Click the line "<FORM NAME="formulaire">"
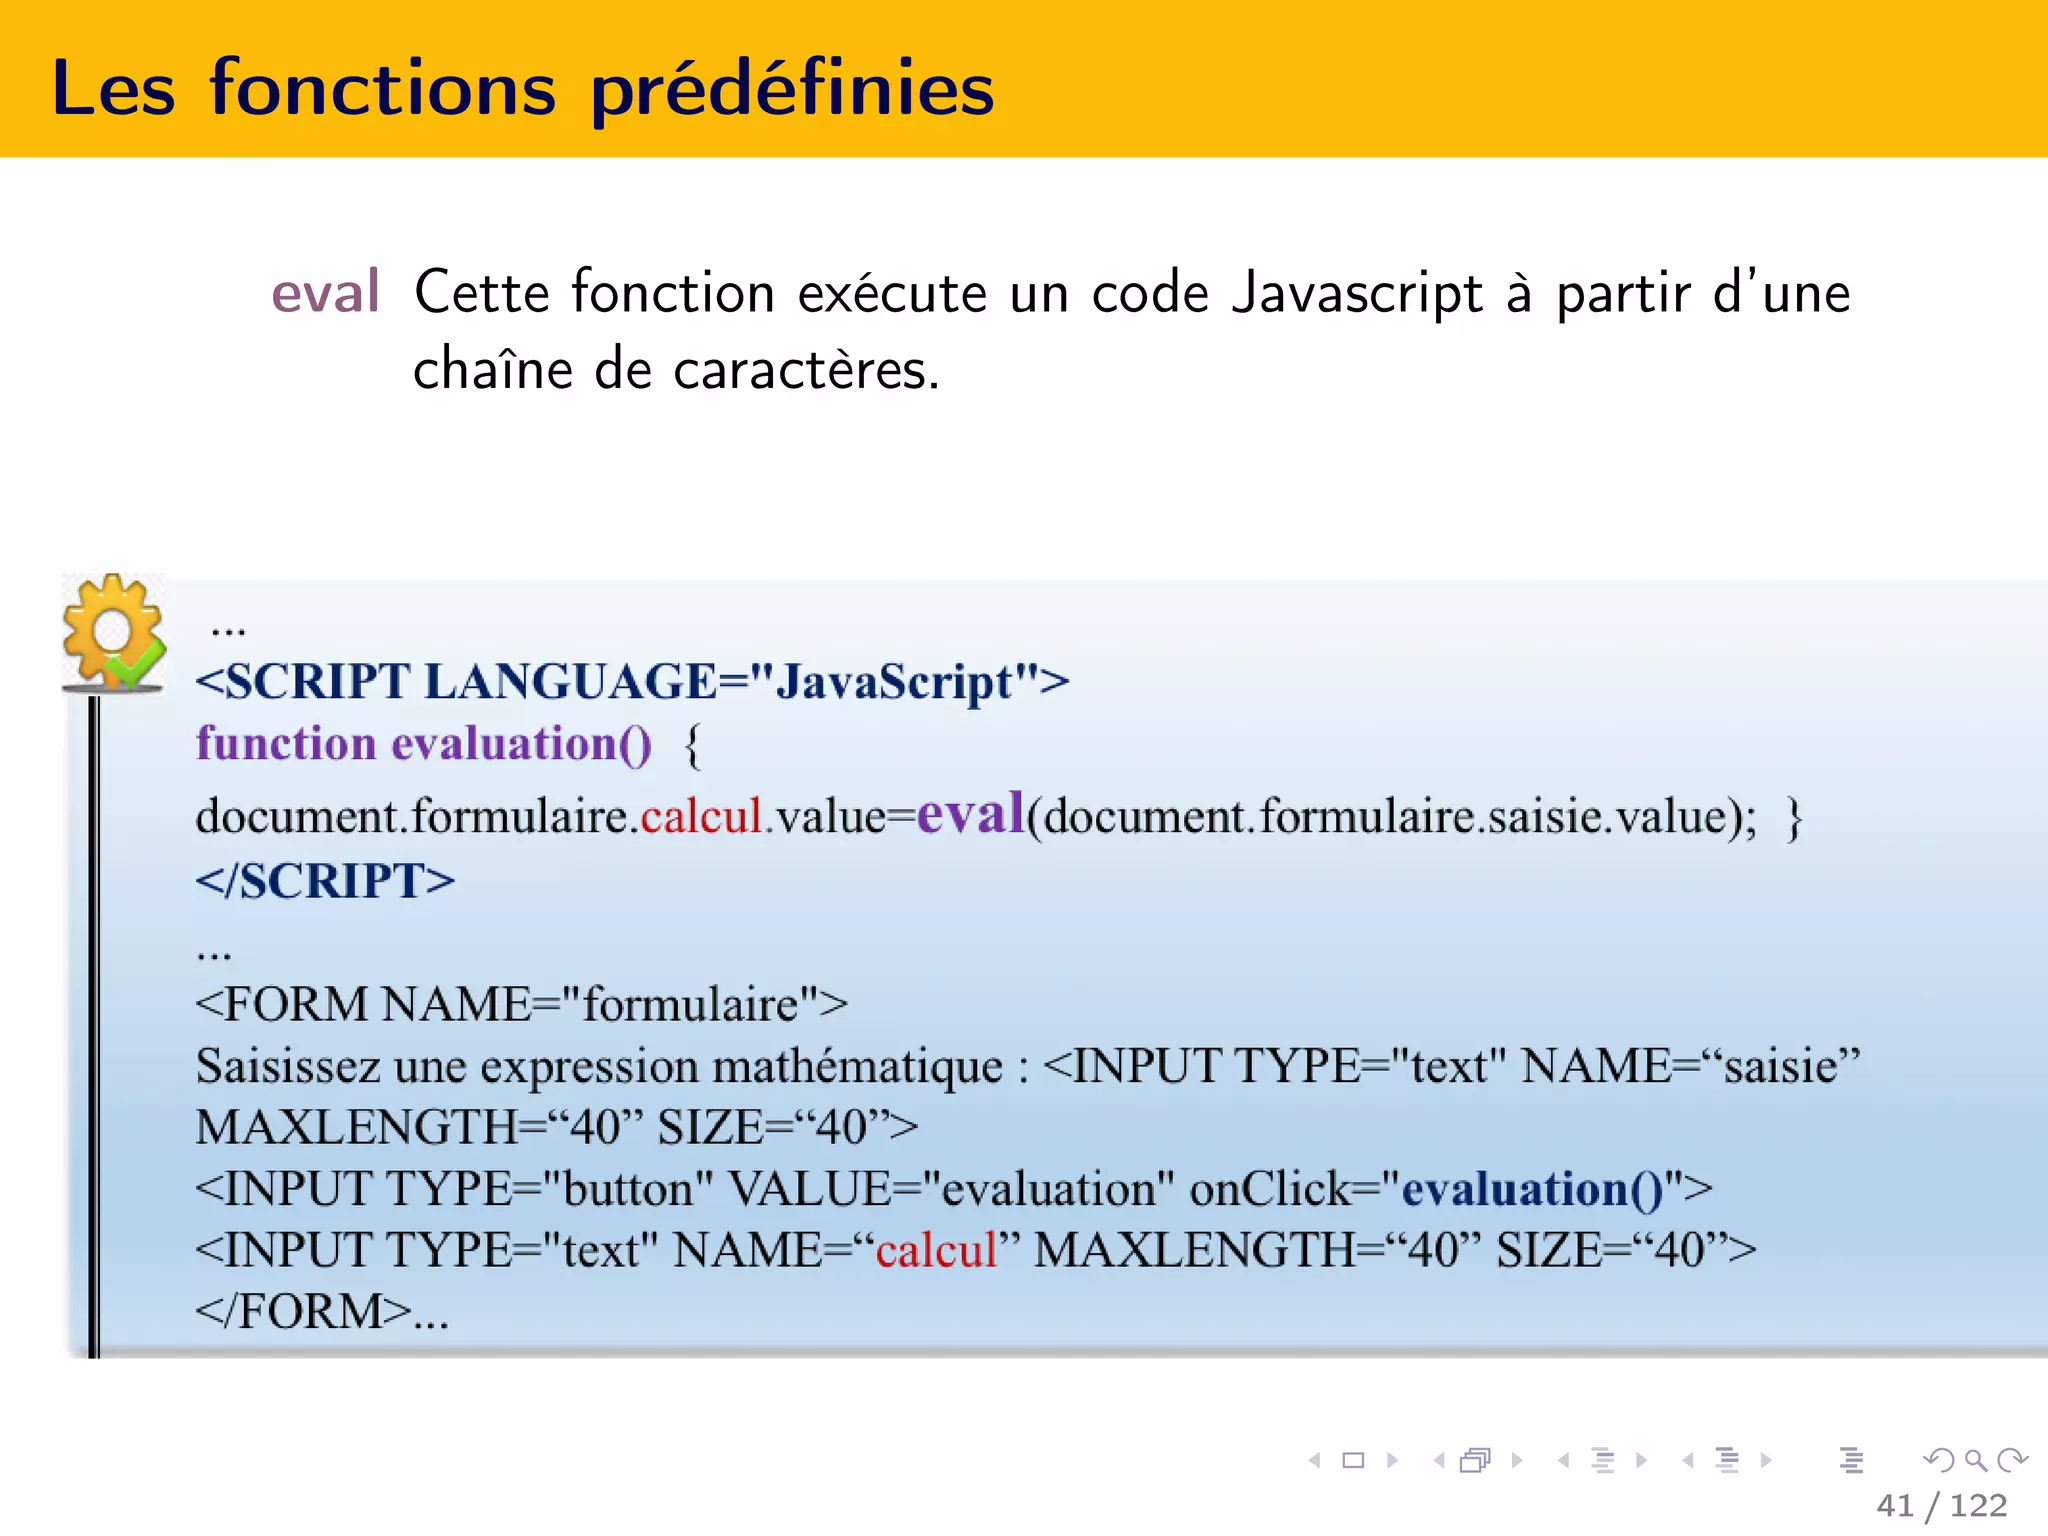Screen dimensions: 2048x1536 (x=521, y=1004)
